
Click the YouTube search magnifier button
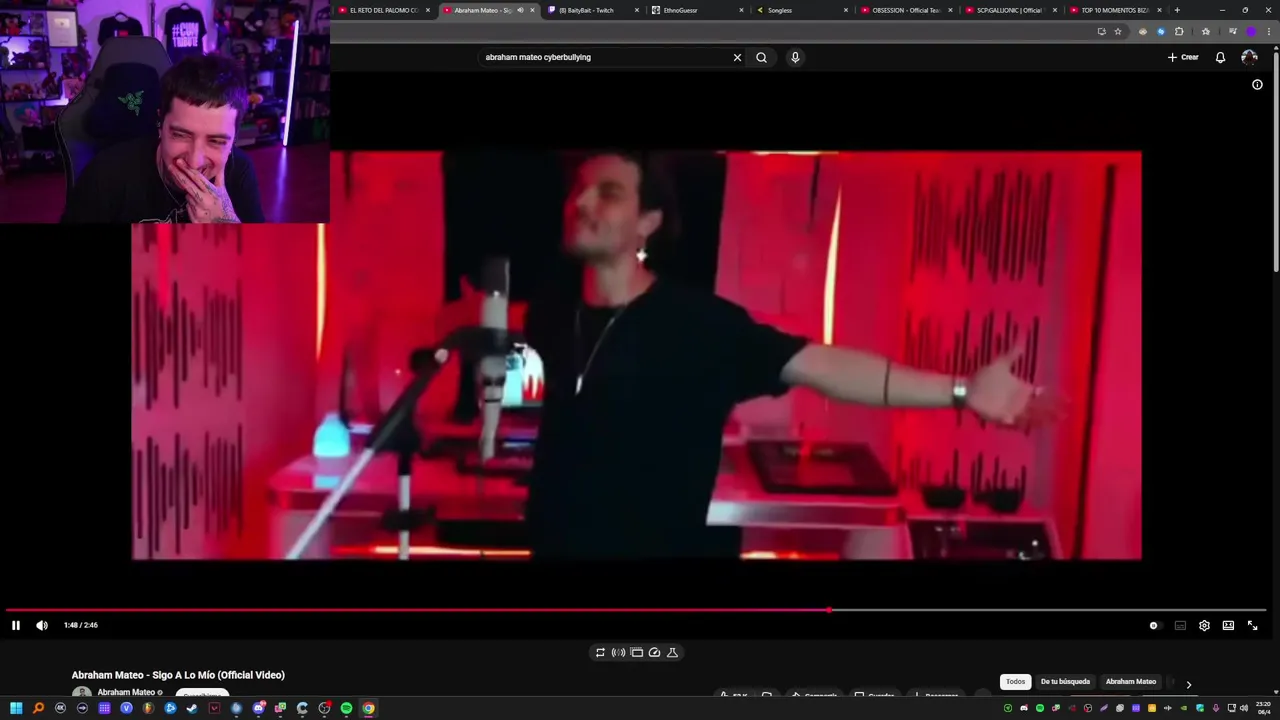pyautogui.click(x=762, y=57)
